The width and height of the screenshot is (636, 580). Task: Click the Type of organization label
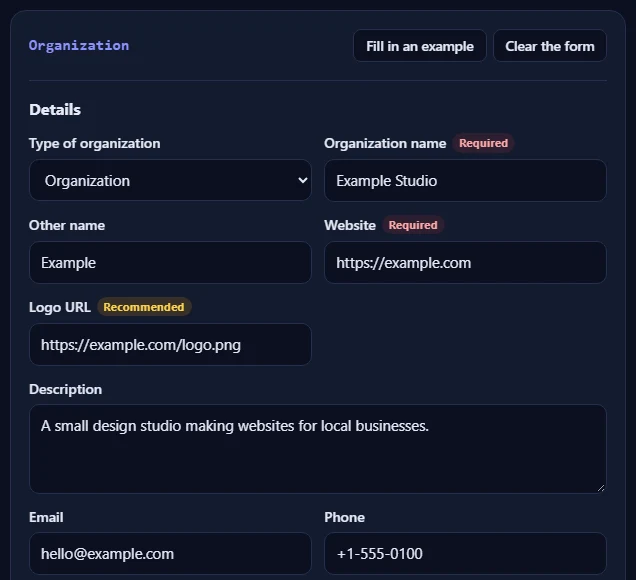pos(95,143)
